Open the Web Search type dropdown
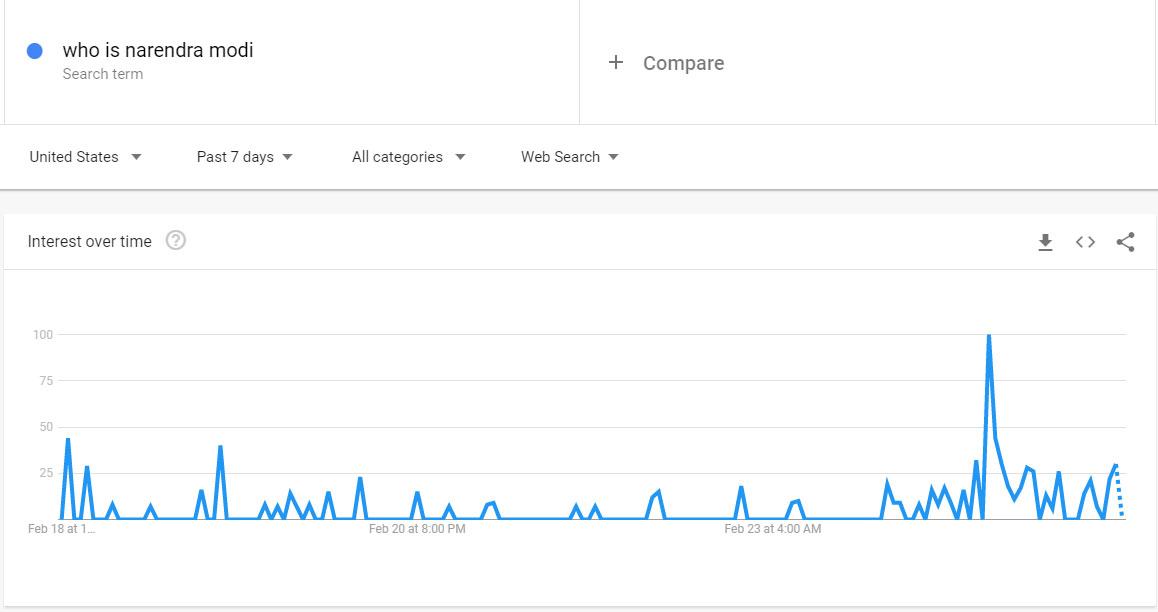 (569, 157)
